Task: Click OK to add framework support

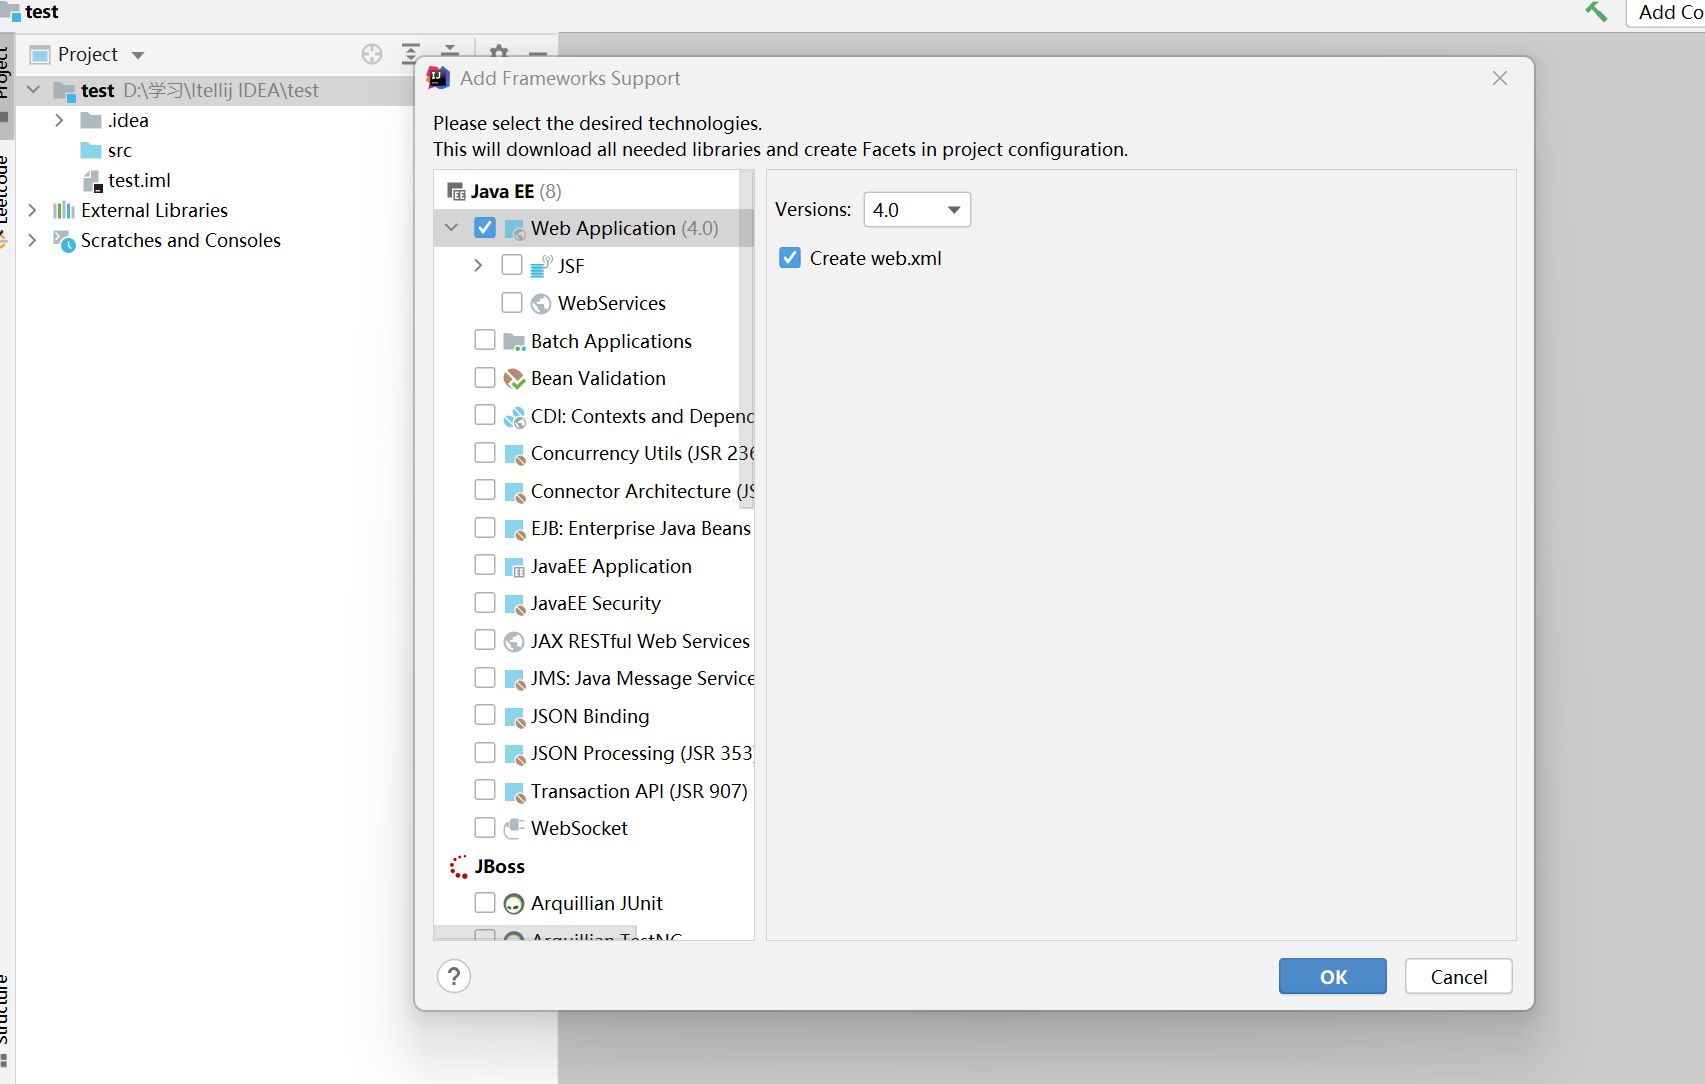Action: coord(1332,977)
